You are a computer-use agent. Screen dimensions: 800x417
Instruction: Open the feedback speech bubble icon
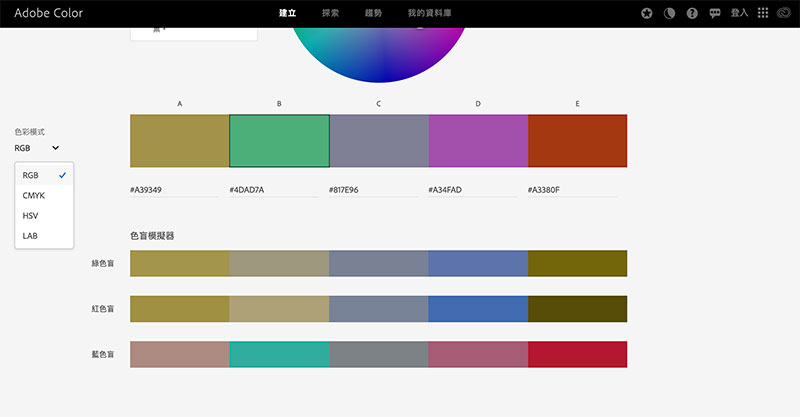[x=714, y=14]
